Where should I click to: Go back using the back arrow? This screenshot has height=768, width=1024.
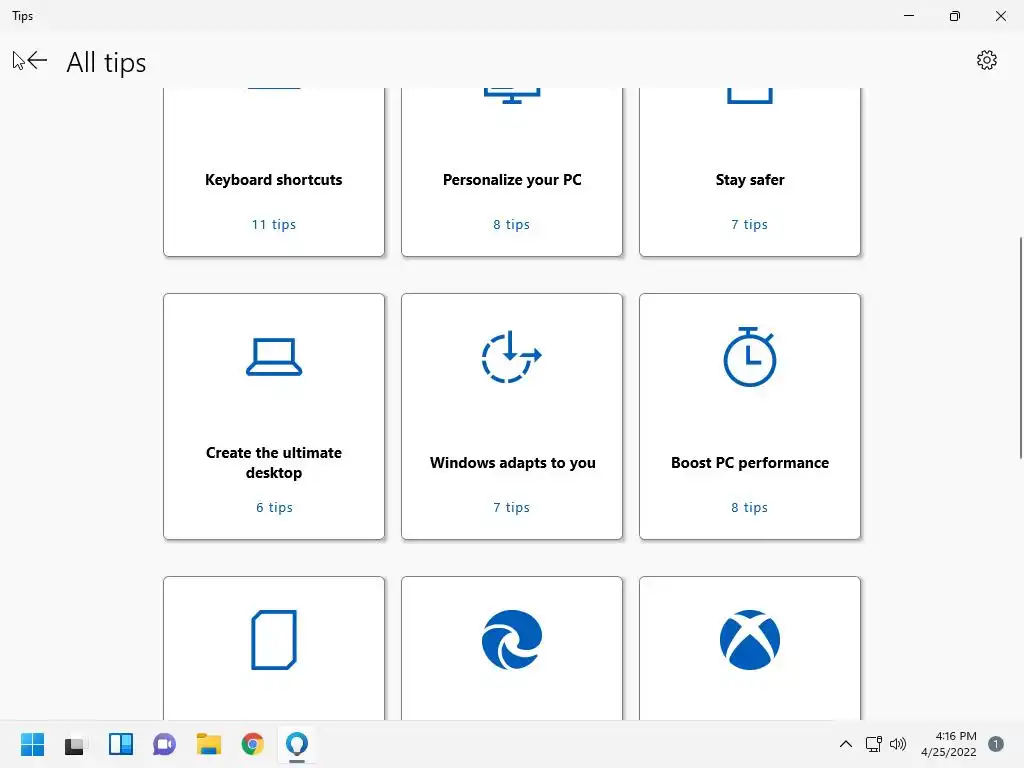click(37, 61)
